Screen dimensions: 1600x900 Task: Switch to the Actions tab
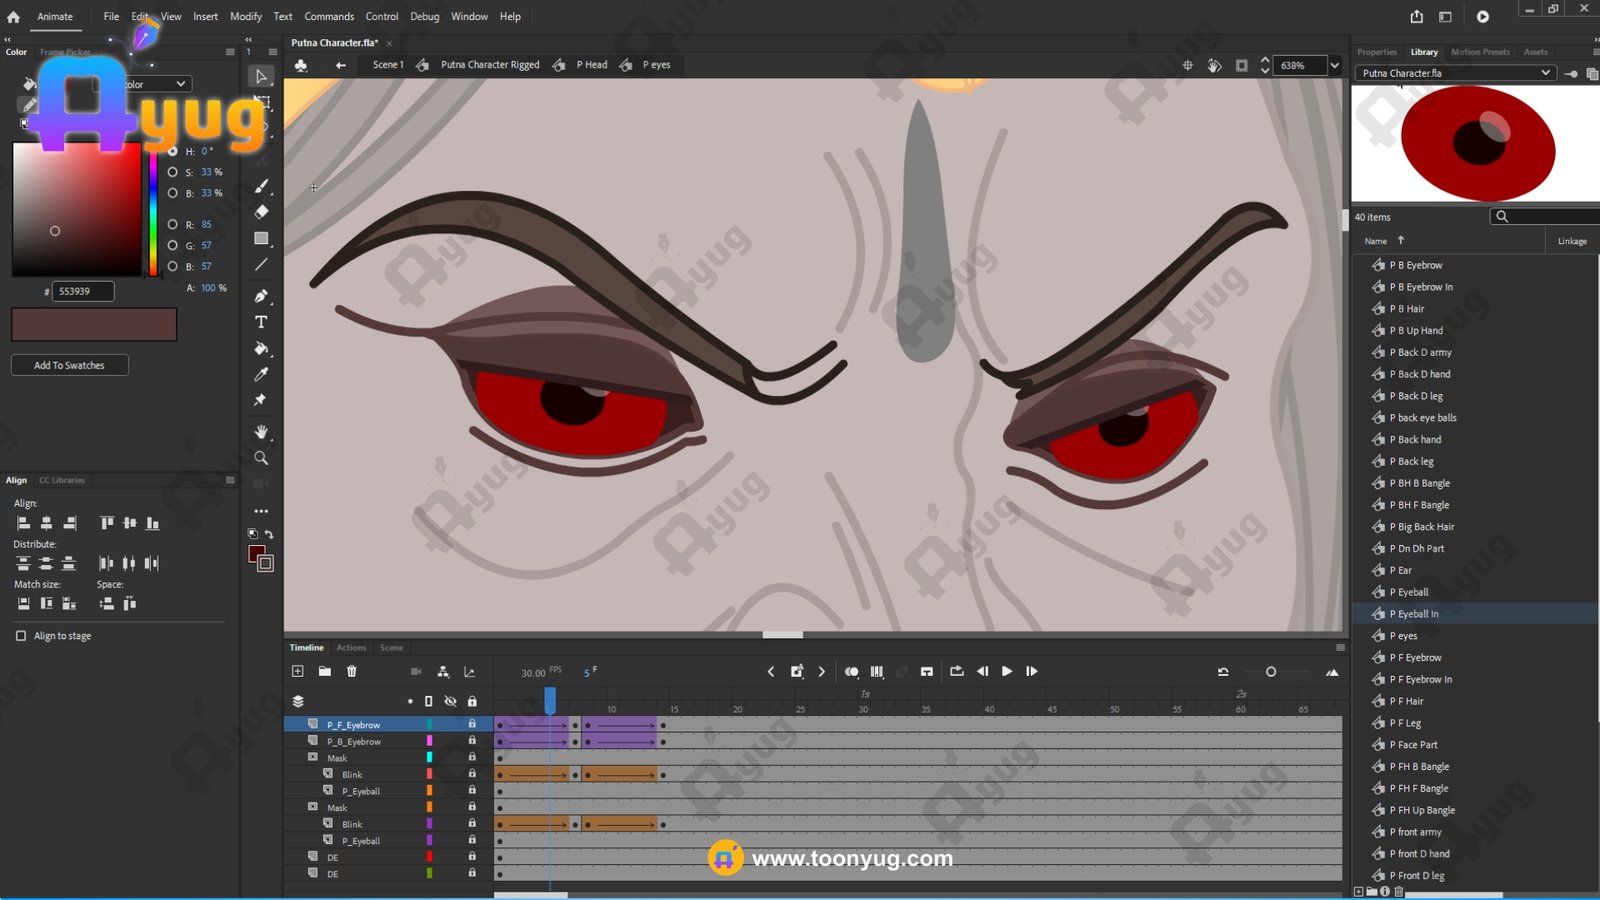(351, 648)
